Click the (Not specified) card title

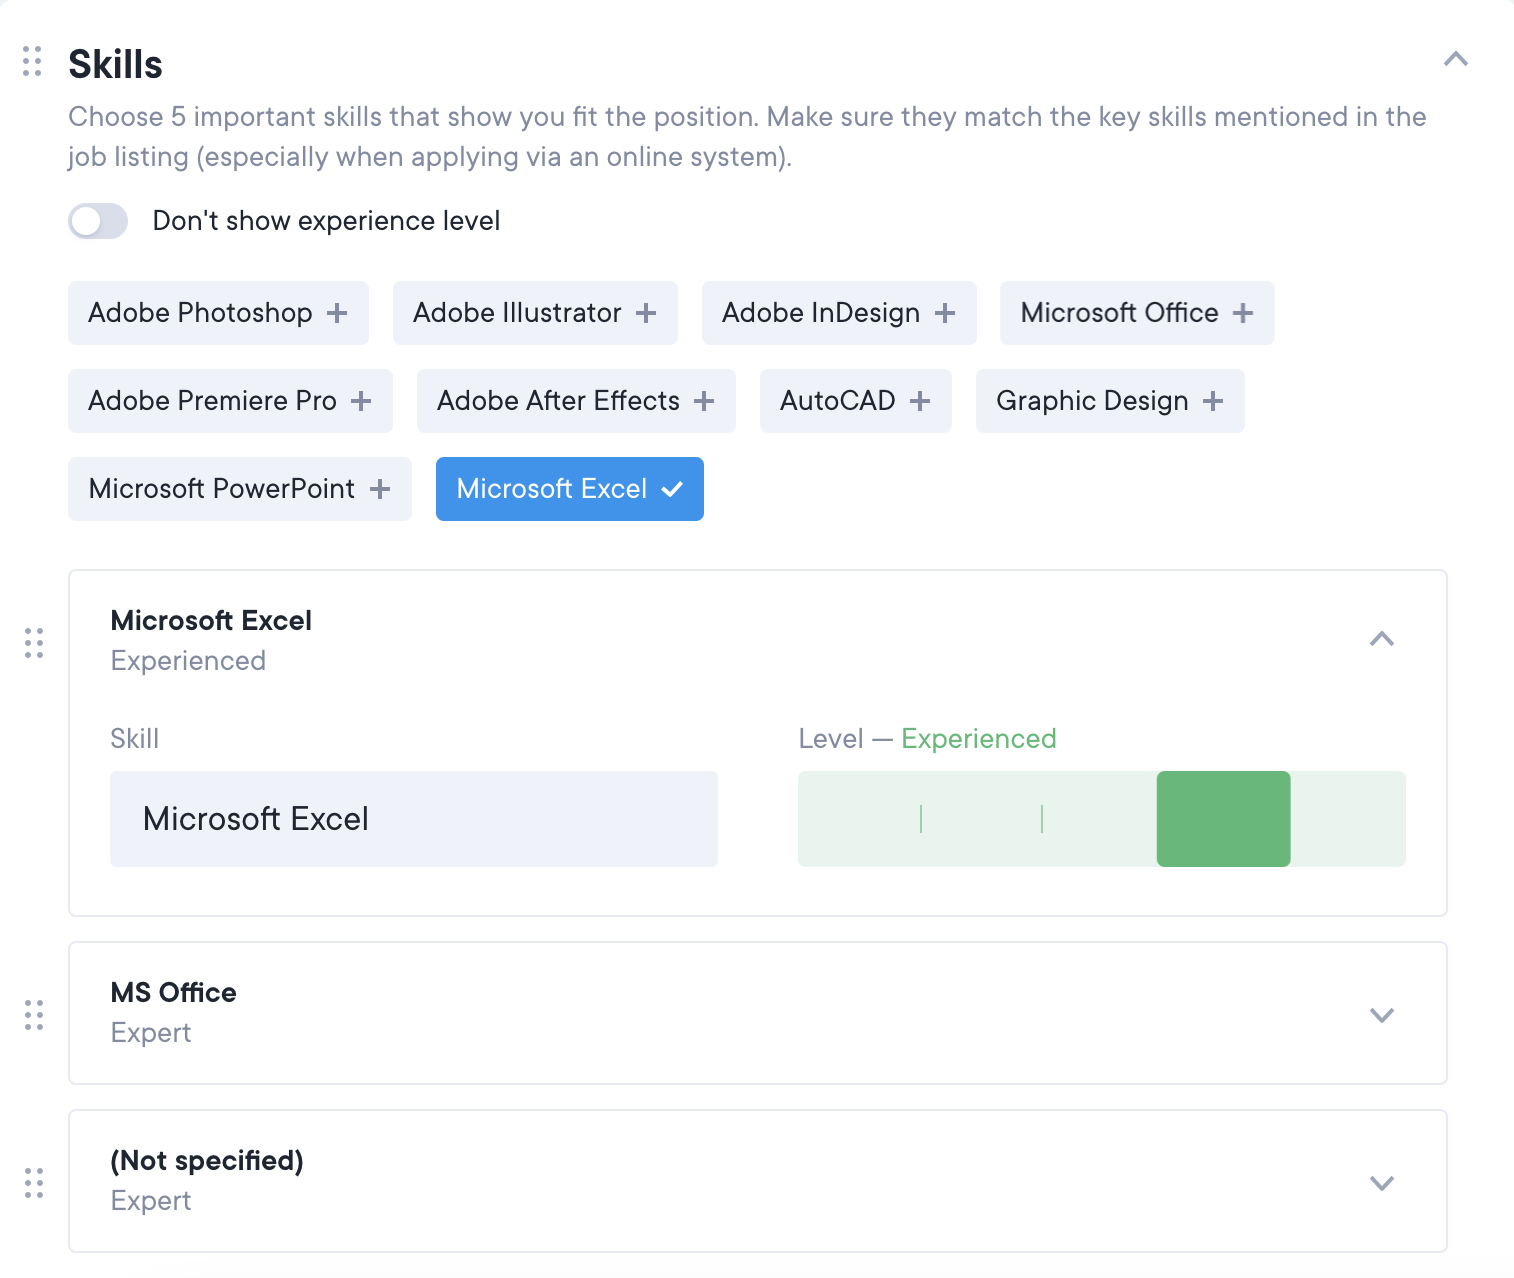[207, 1160]
